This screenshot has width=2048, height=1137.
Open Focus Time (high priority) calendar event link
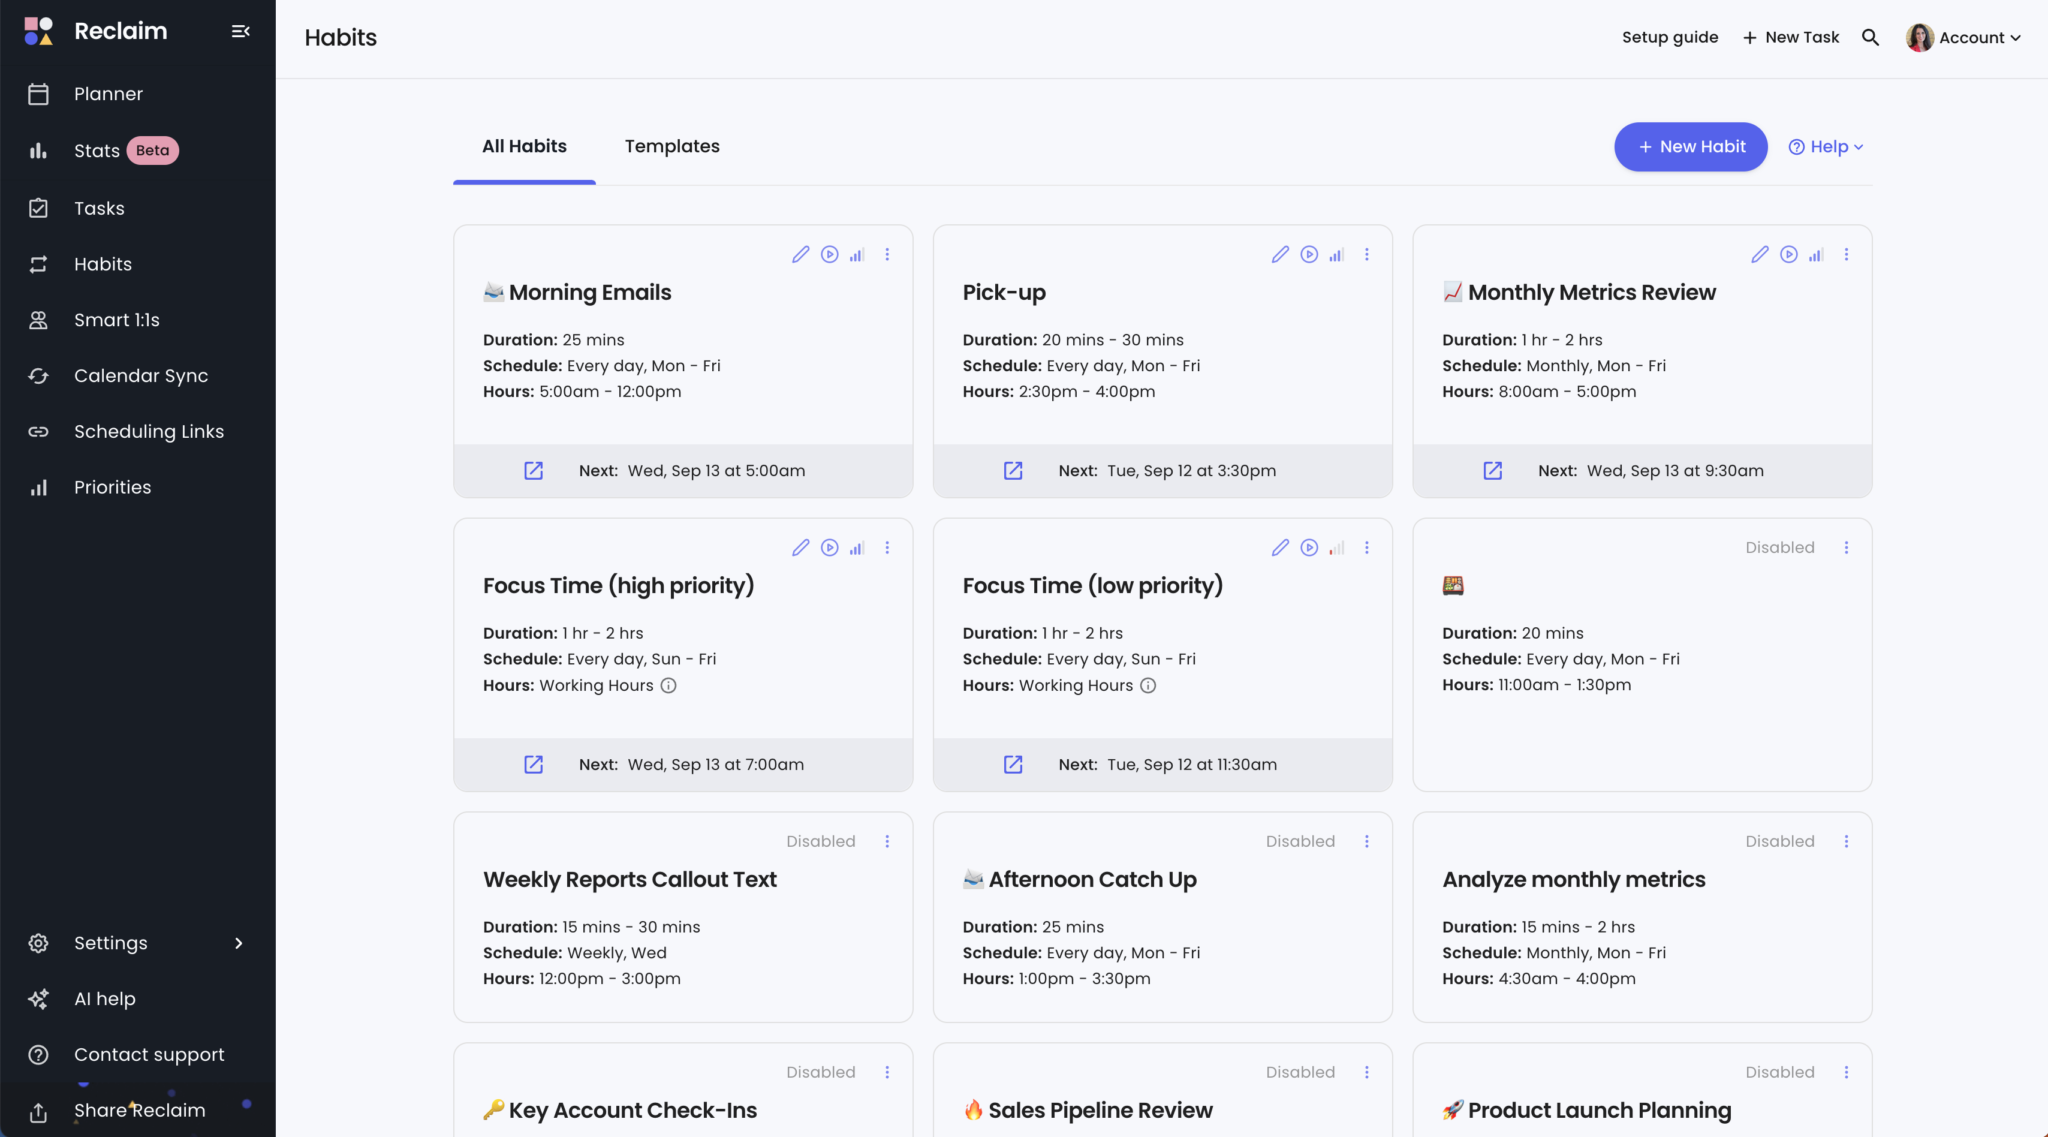coord(533,764)
